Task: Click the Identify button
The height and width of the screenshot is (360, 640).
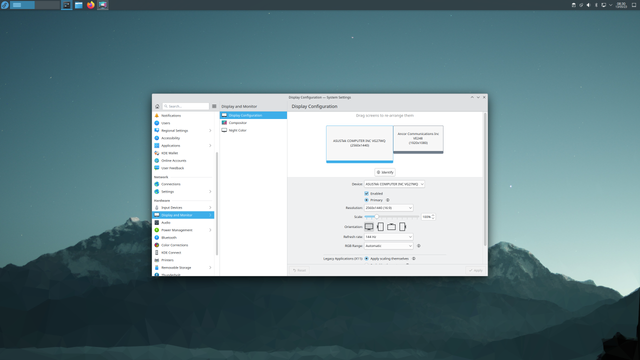Action: [385, 172]
